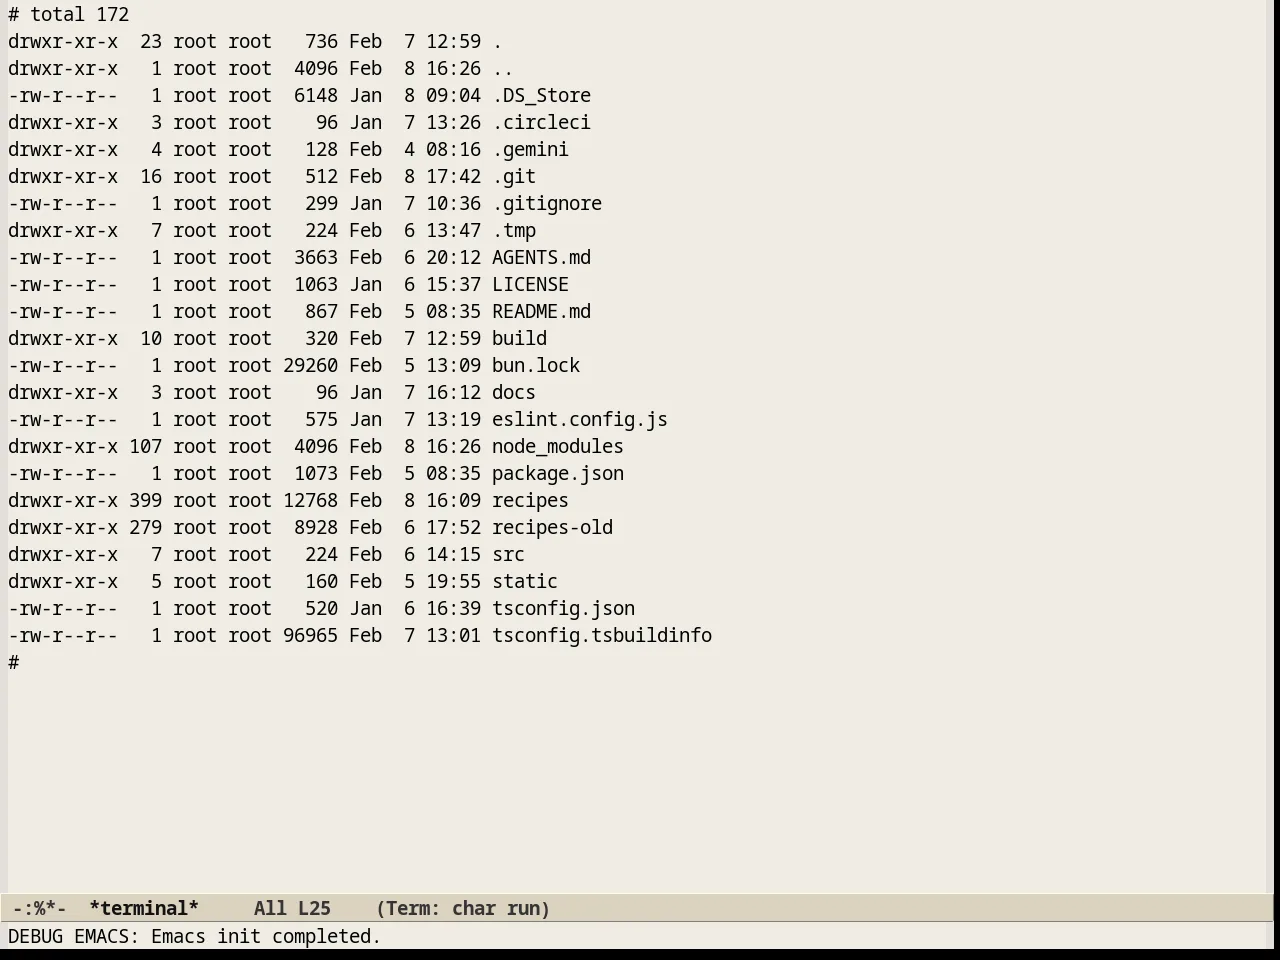Click the recipes-old directory name

click(552, 528)
